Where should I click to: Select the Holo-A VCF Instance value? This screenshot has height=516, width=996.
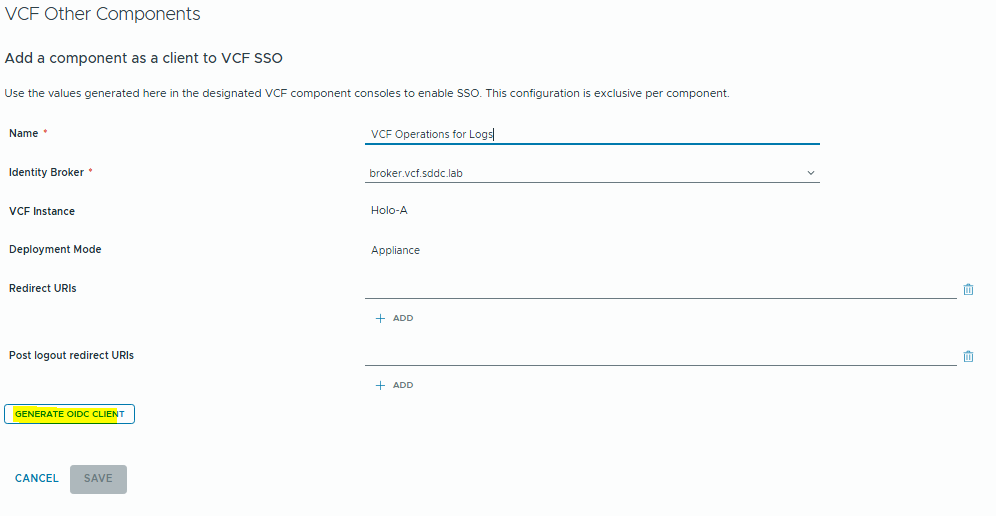pos(389,211)
